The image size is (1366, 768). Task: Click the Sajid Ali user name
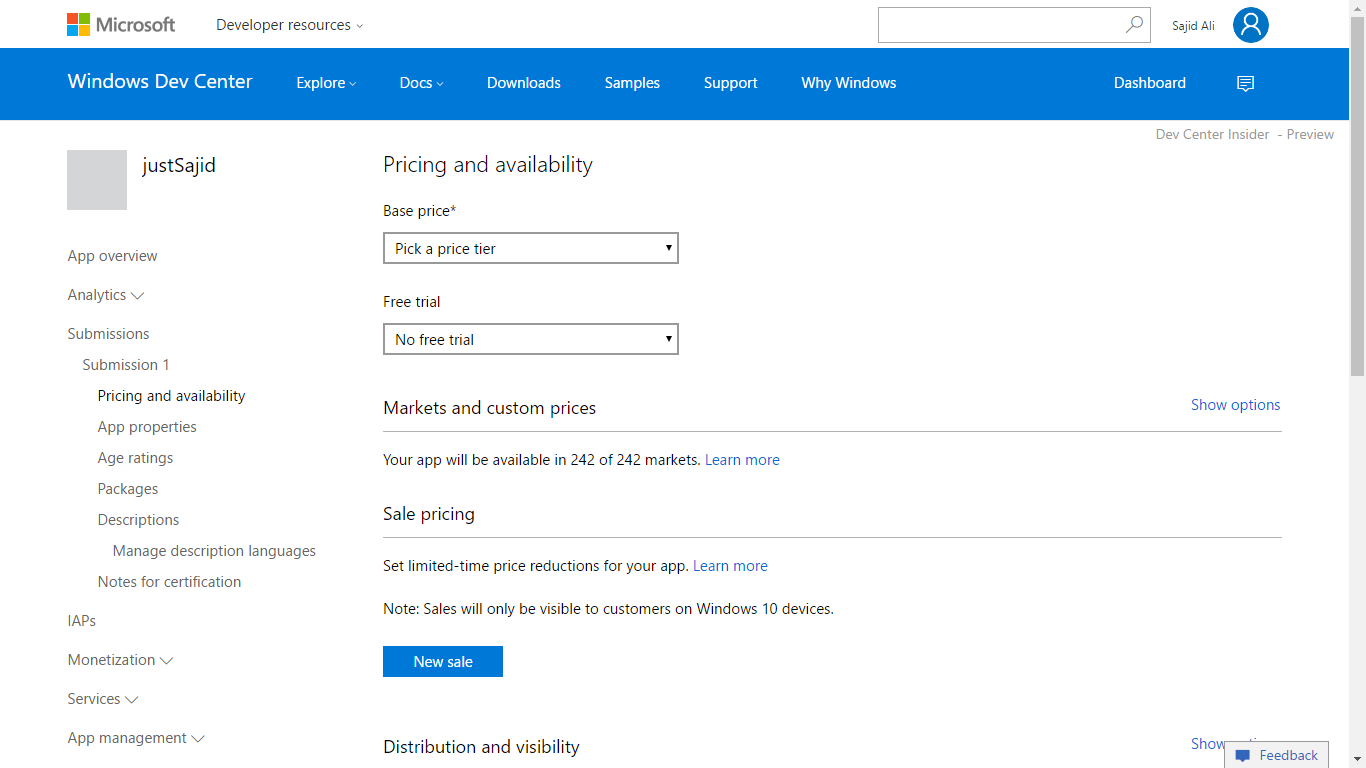[1193, 26]
